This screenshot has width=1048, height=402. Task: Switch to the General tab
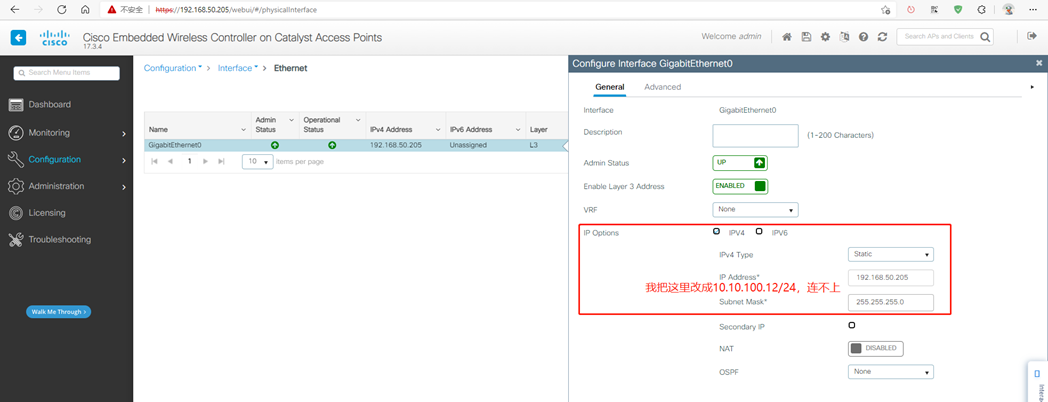(x=610, y=87)
